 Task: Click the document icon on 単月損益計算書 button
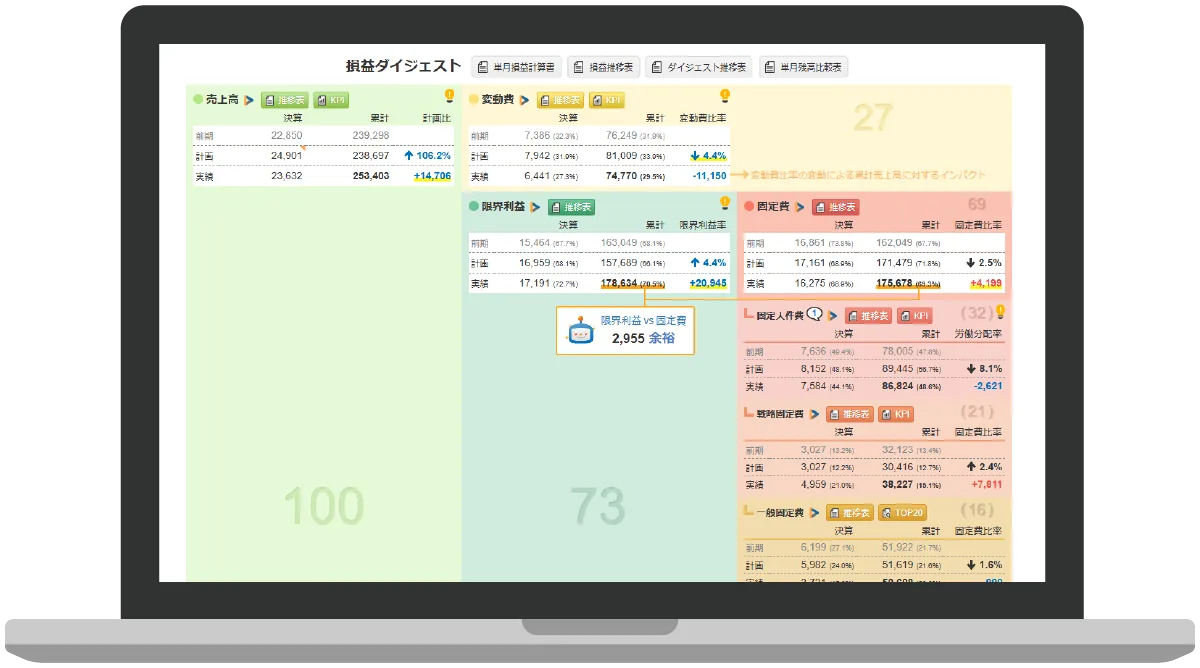tap(483, 67)
